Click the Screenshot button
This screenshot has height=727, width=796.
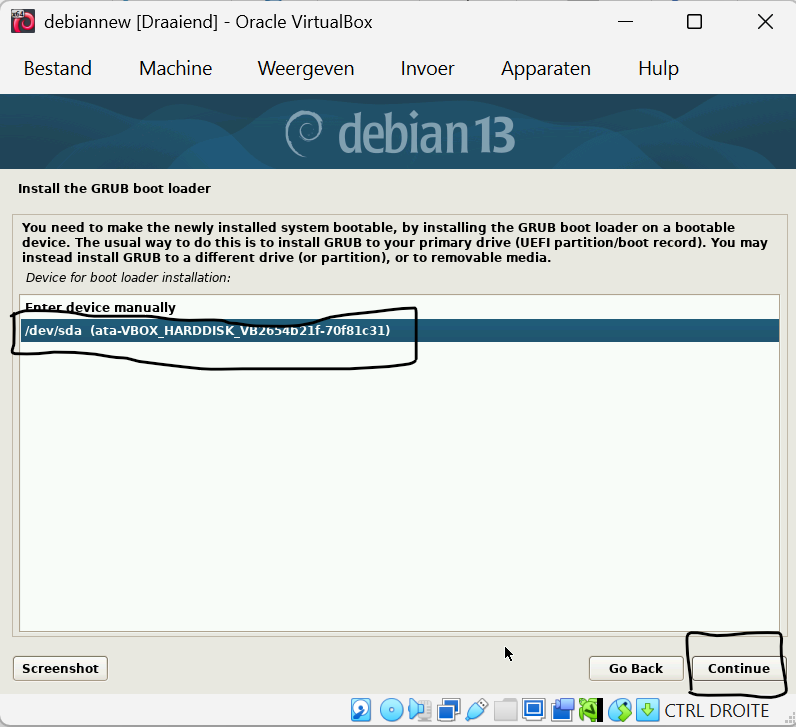click(60, 668)
